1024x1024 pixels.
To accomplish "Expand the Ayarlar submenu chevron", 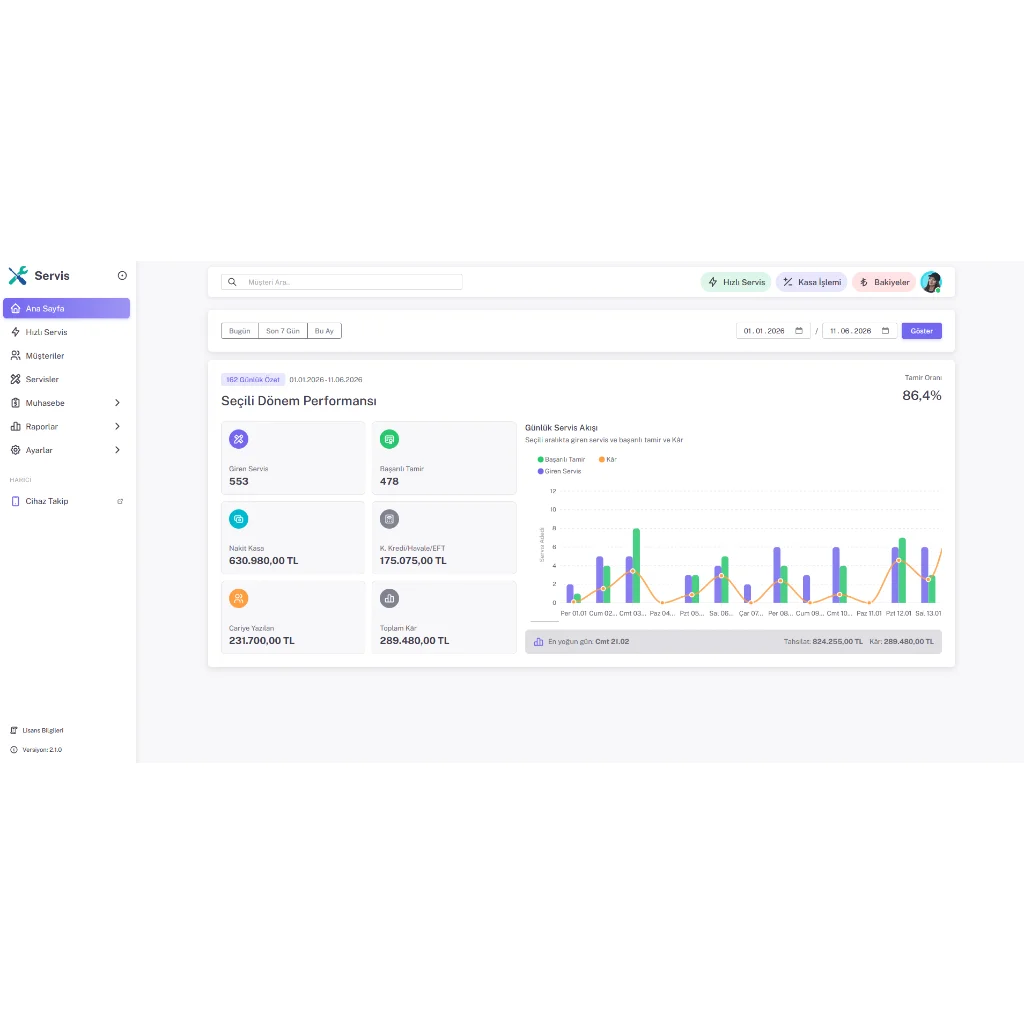I will 118,450.
